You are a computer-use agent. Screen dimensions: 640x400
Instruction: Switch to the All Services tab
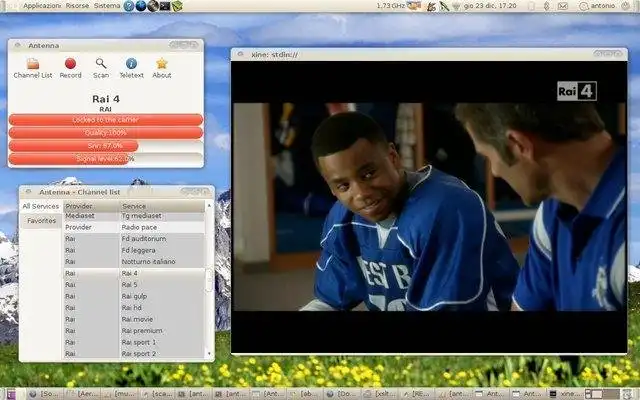click(x=40, y=206)
